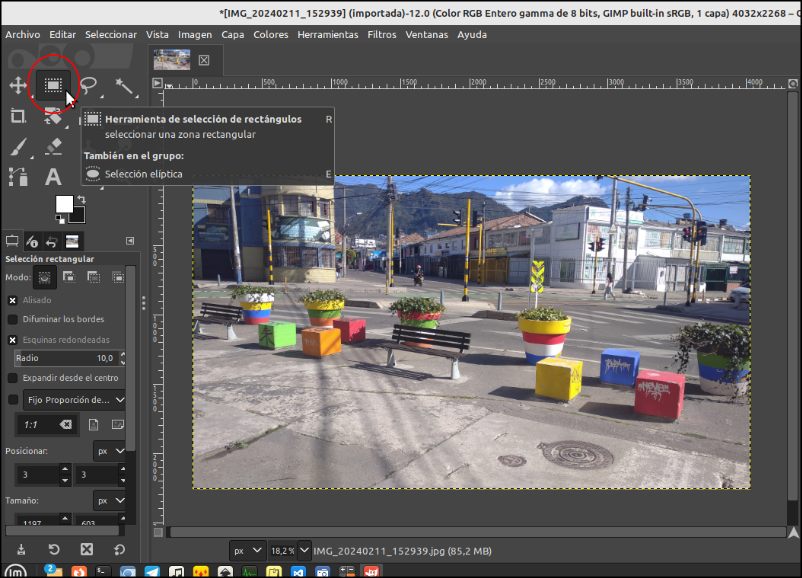Open the Editar menu

point(62,35)
